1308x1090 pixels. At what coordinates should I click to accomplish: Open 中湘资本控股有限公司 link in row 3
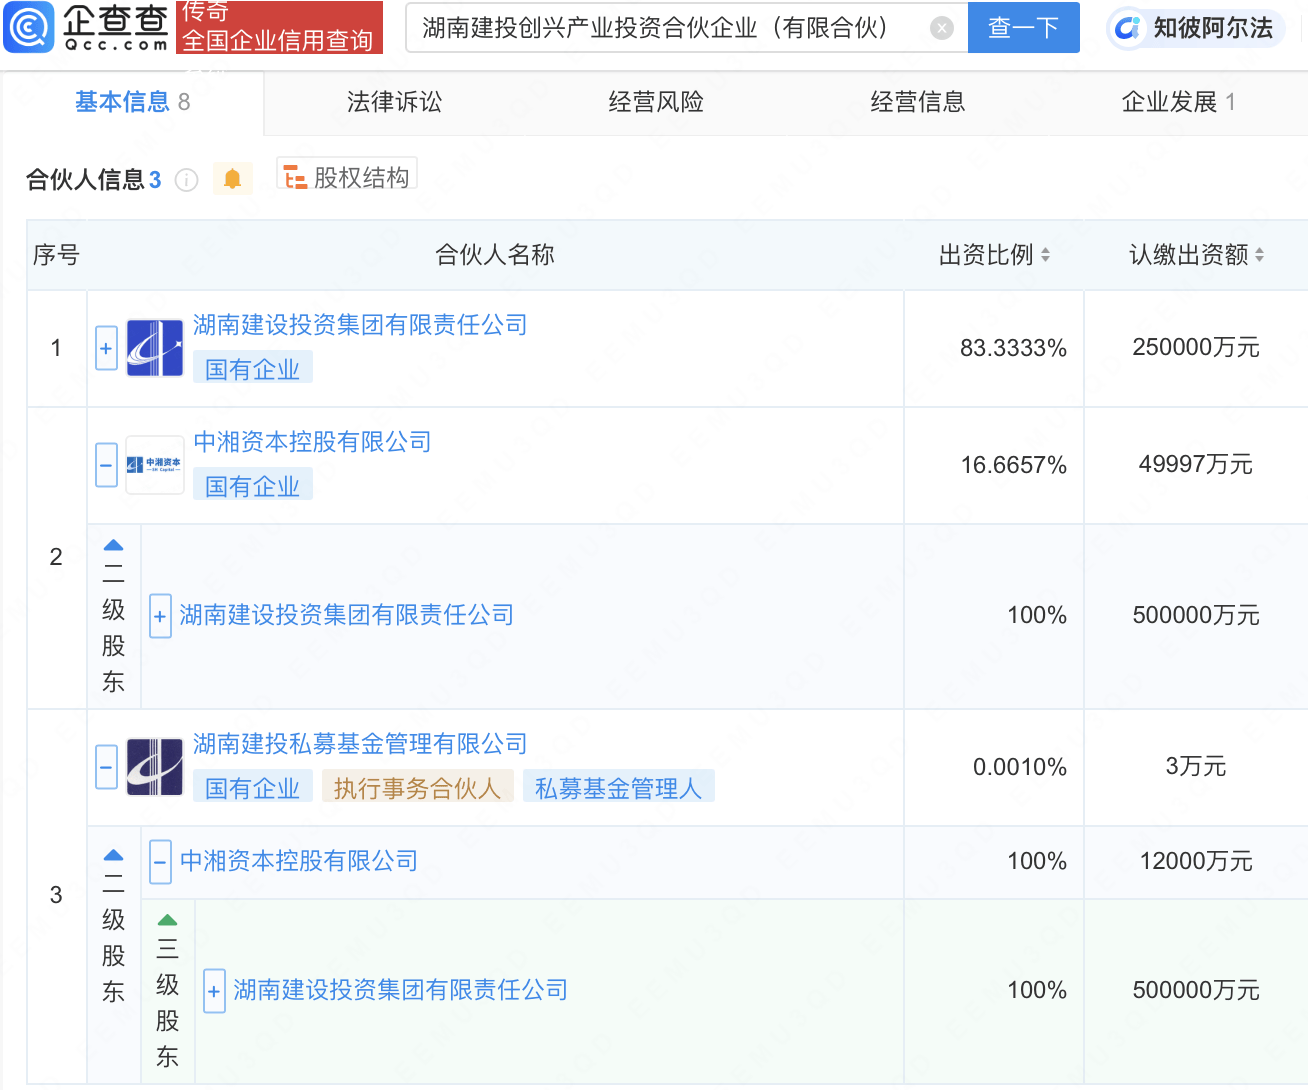299,861
